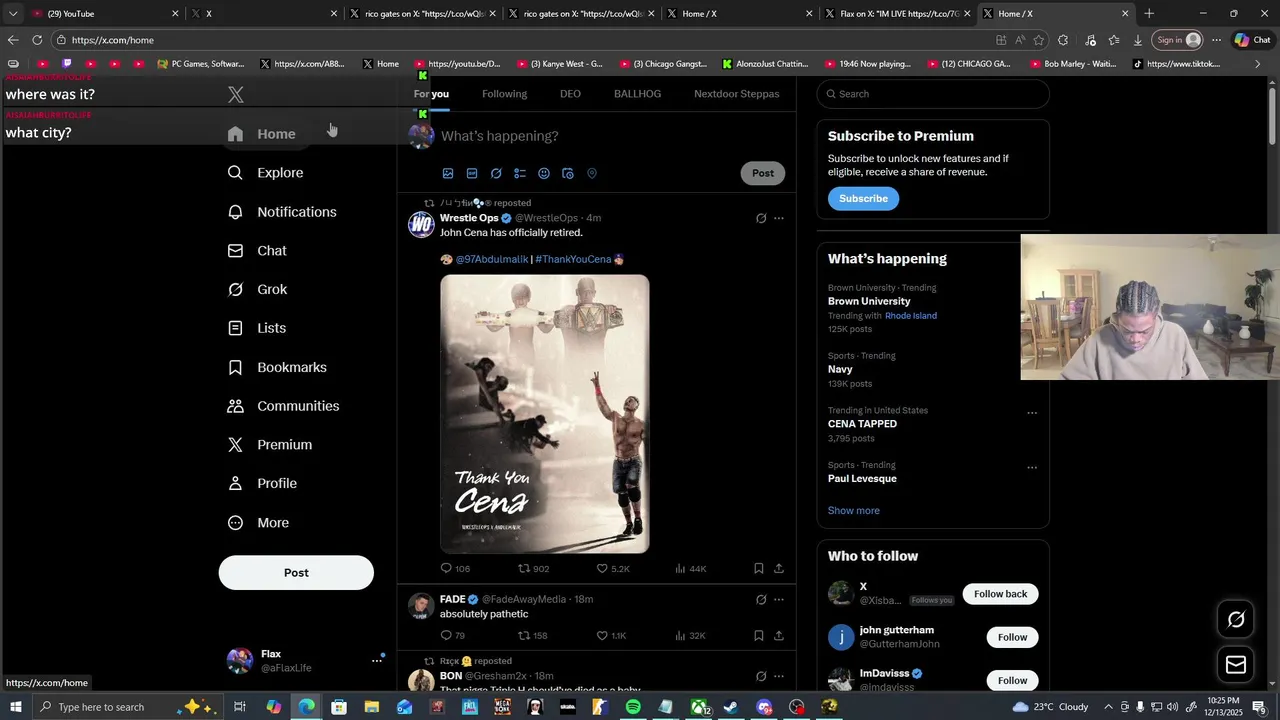Open Edge downloads icon

click(x=1138, y=40)
